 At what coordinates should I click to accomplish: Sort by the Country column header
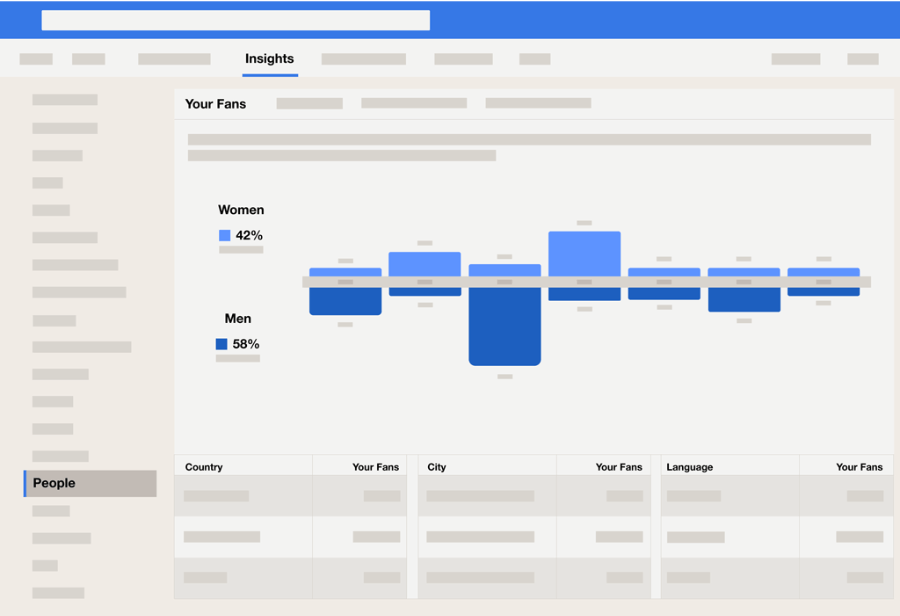coord(204,467)
